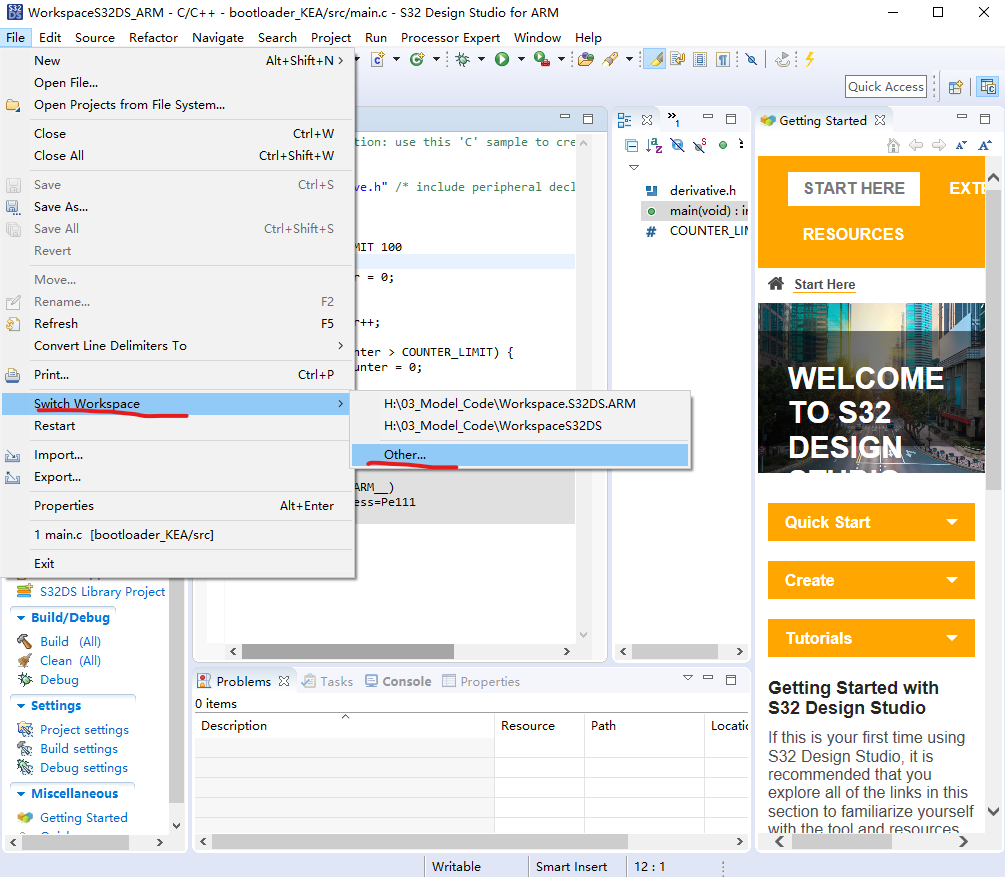Close the Getting Started tab
The height and width of the screenshot is (877, 1005).
(880, 120)
